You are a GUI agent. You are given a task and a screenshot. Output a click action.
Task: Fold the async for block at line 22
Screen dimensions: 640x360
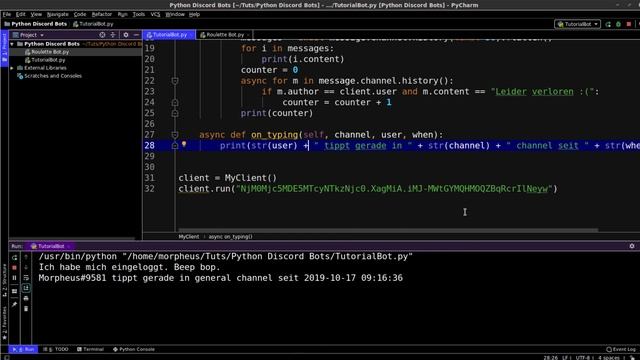click(x=175, y=81)
